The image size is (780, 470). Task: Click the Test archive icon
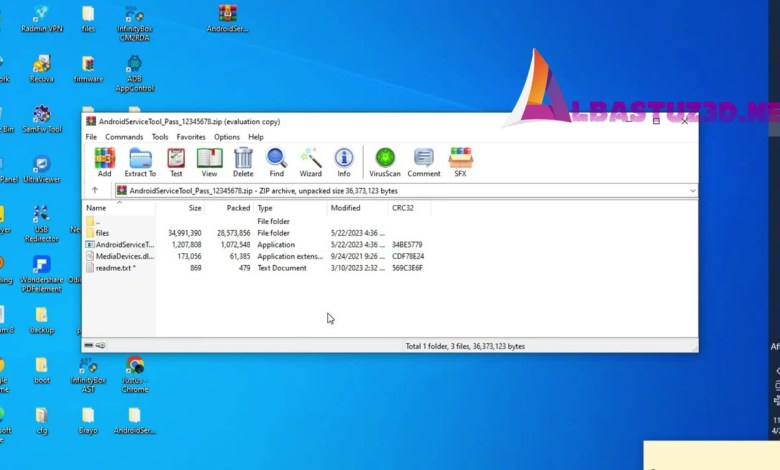tap(176, 162)
